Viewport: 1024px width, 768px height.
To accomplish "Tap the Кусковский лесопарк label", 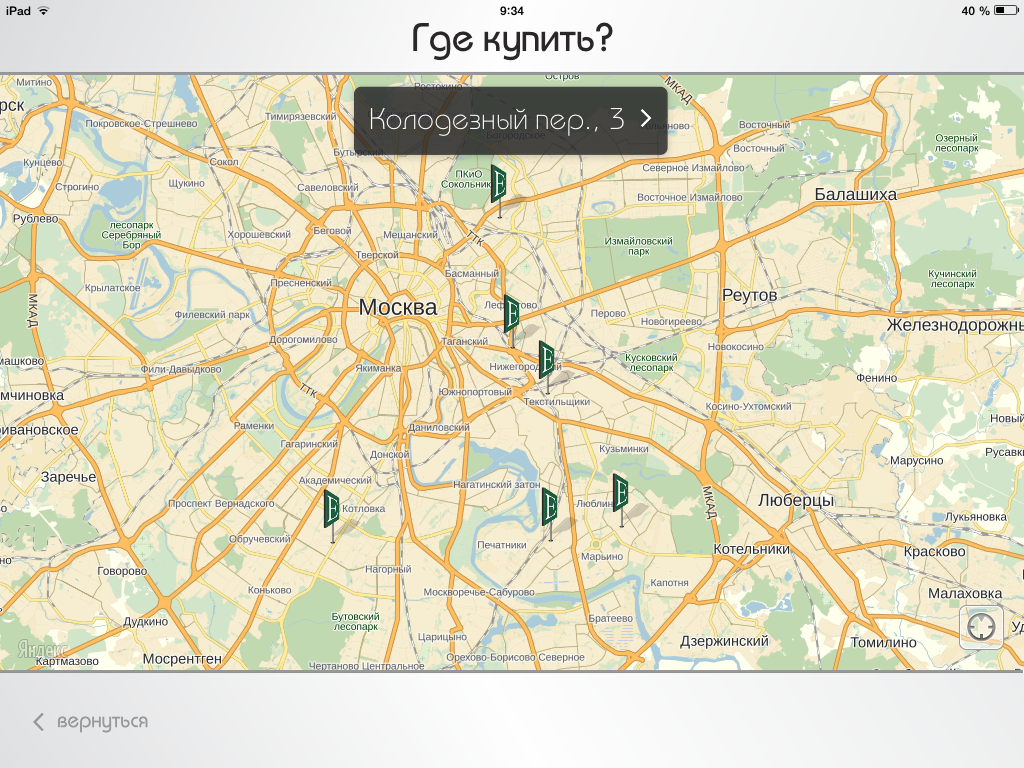I will [x=651, y=362].
